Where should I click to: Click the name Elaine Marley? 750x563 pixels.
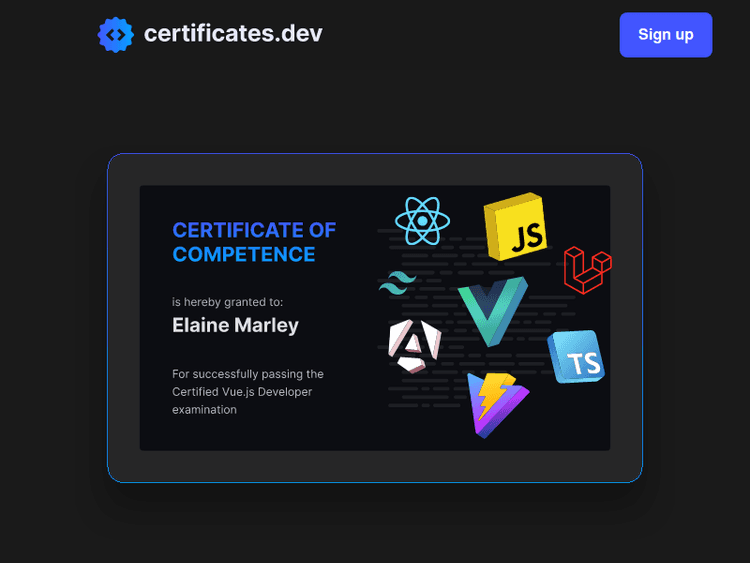tap(235, 326)
